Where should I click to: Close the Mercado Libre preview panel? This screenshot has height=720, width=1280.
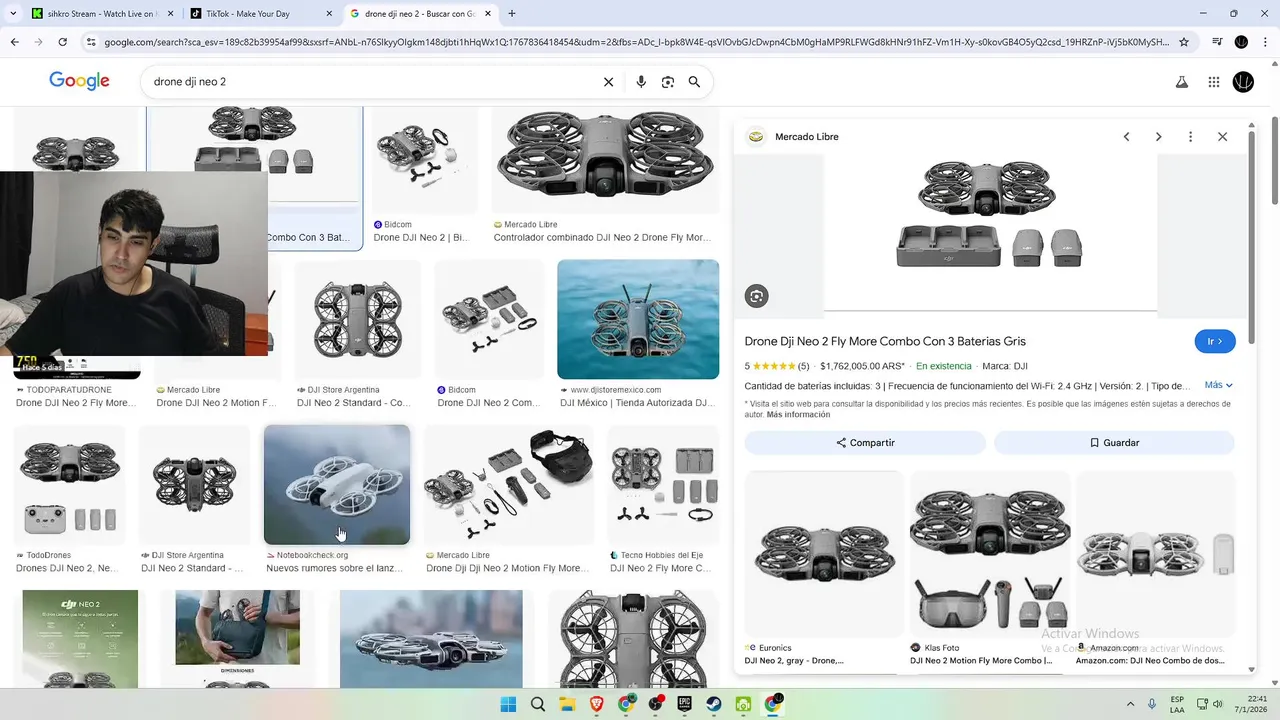click(1222, 137)
